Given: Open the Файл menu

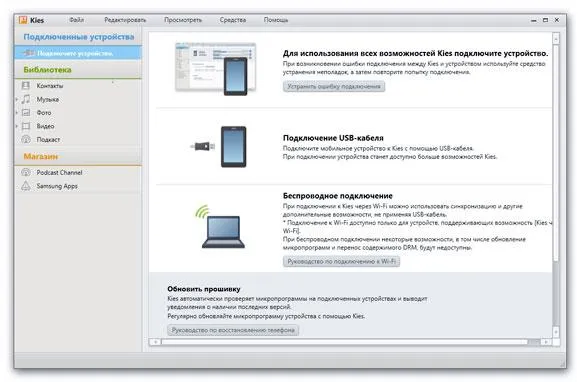Looking at the screenshot, I should pos(77,20).
